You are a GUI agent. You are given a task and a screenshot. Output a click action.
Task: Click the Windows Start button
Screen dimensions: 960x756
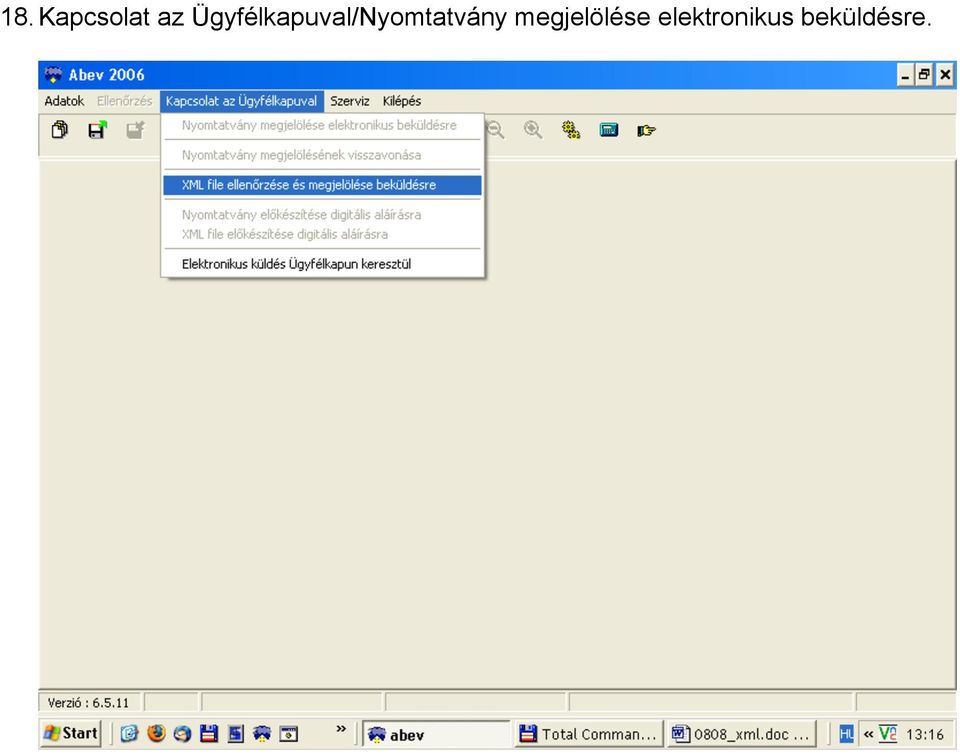[x=71, y=733]
